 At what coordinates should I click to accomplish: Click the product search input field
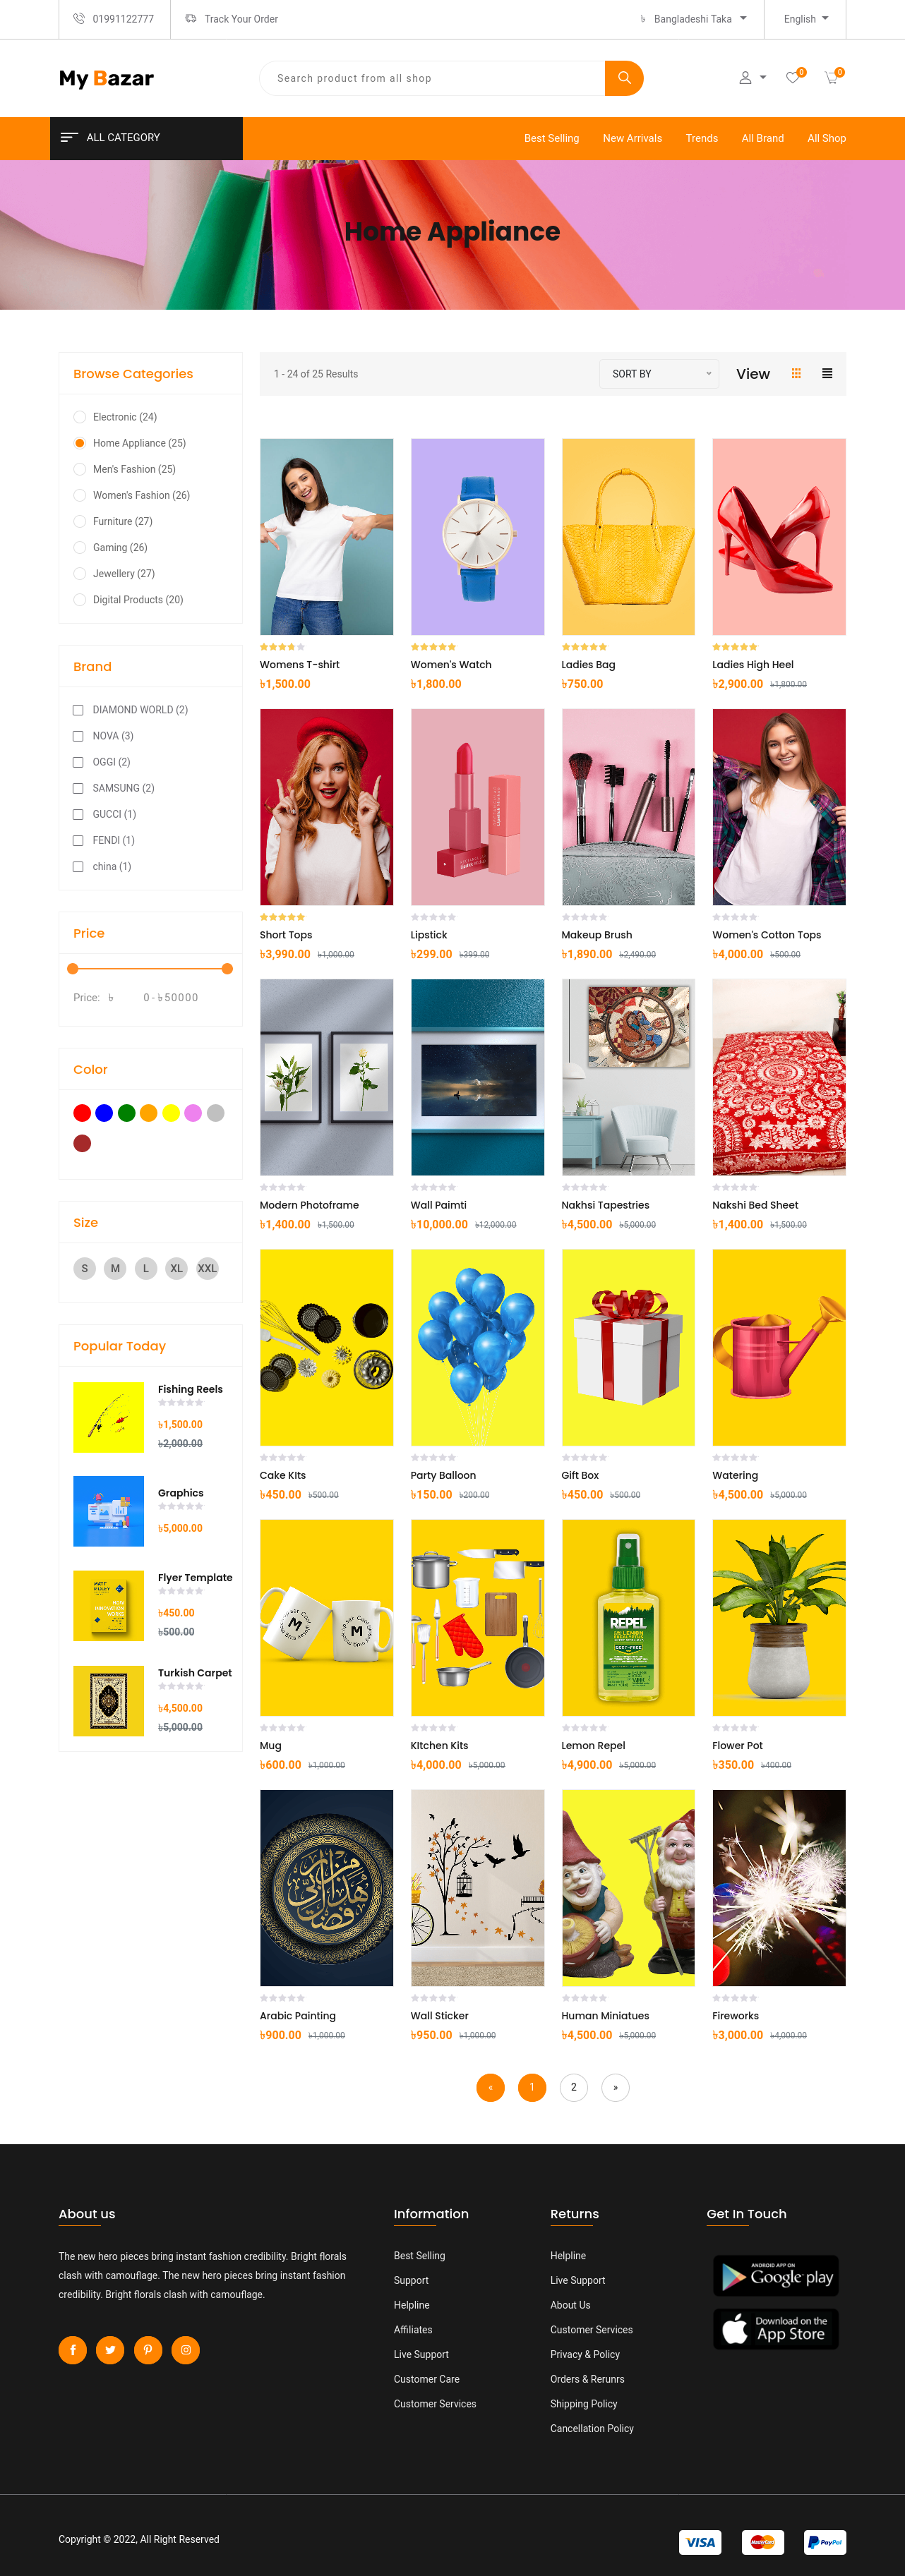click(x=432, y=78)
